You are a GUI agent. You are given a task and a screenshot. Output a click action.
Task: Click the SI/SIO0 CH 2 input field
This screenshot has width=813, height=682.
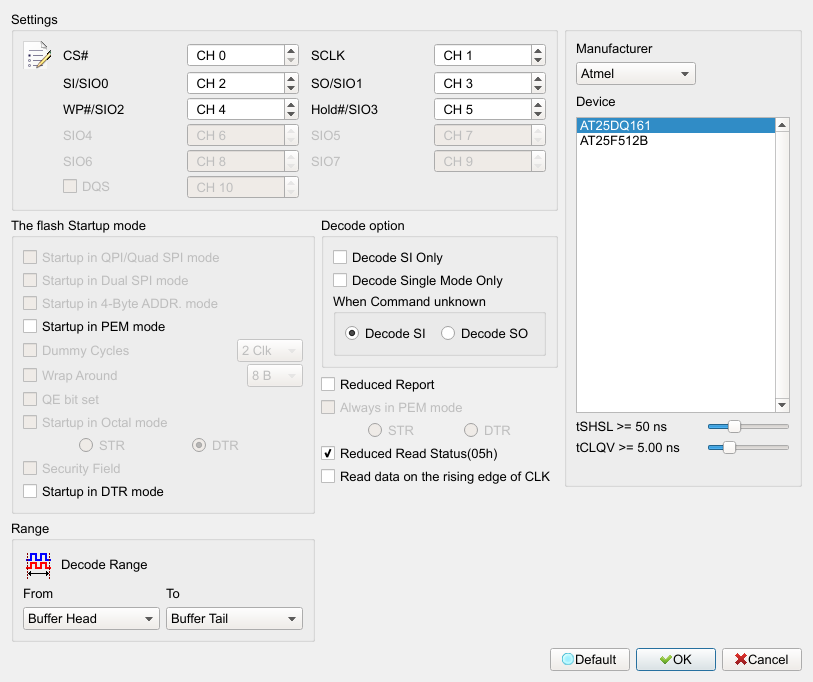[x=236, y=83]
